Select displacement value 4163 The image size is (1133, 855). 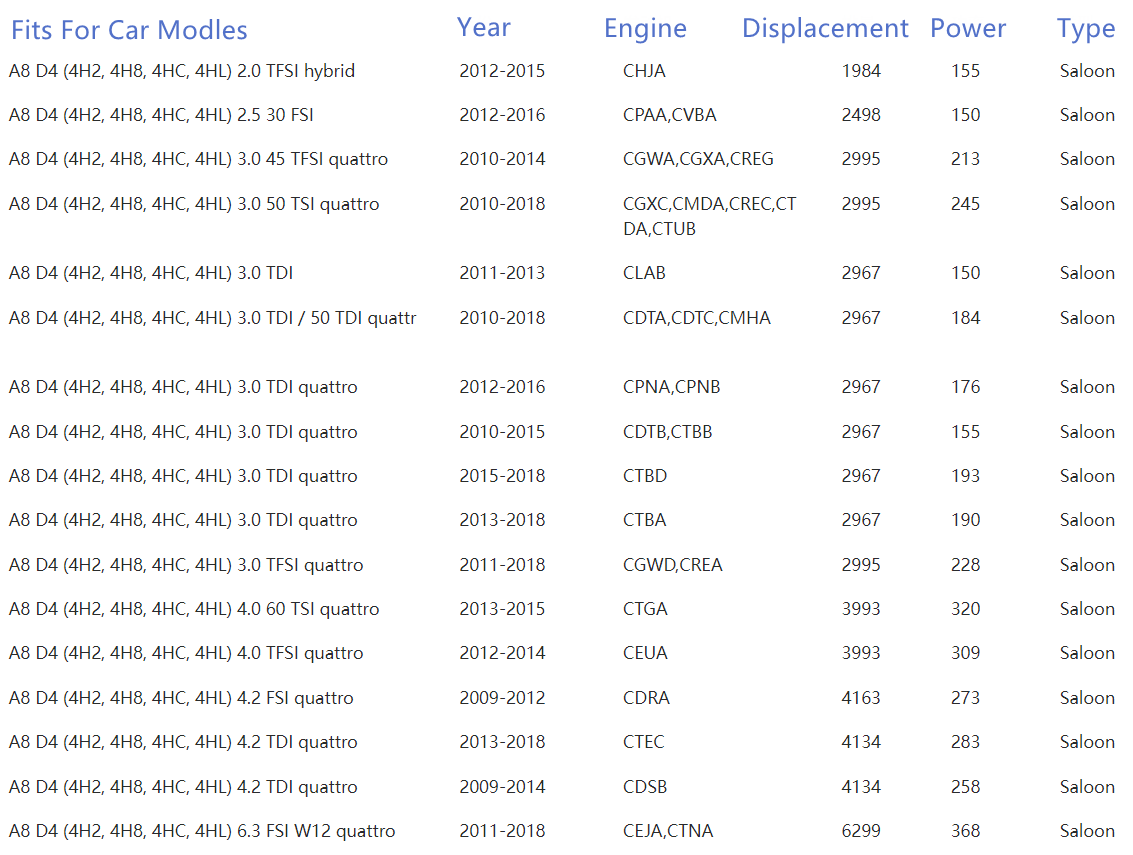coord(861,698)
